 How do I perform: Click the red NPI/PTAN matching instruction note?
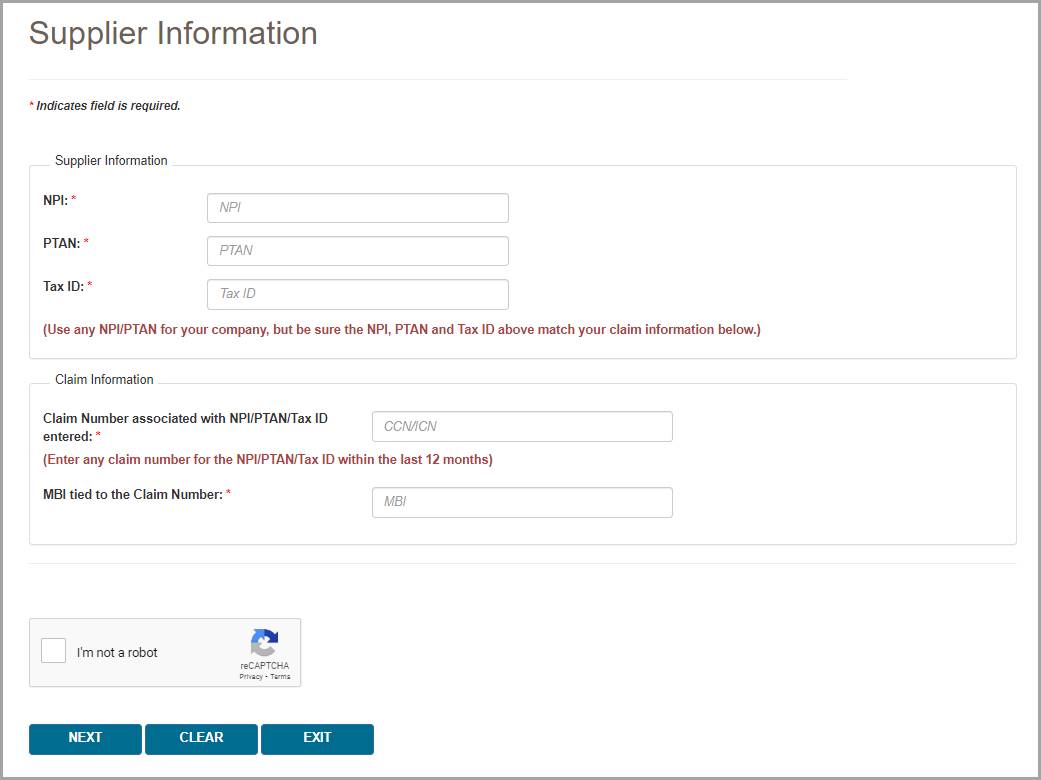(x=401, y=330)
